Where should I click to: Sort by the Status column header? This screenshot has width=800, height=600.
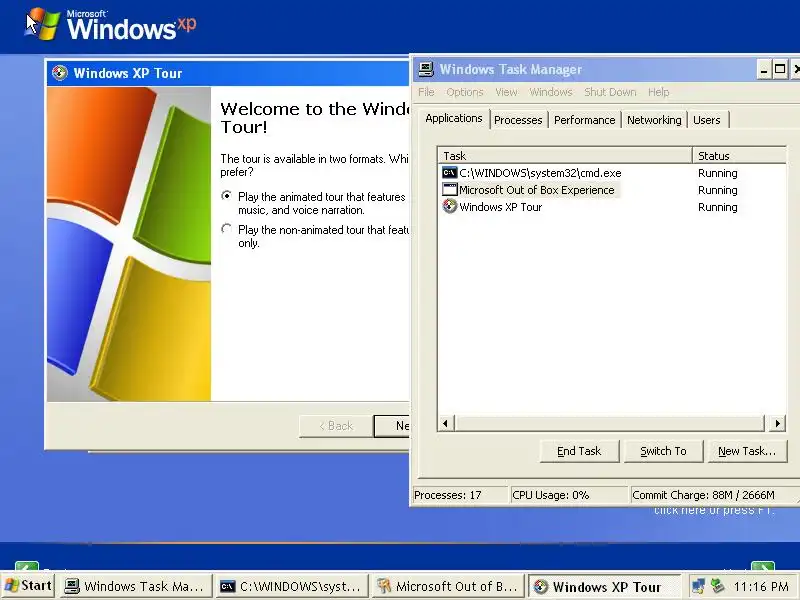(739, 156)
